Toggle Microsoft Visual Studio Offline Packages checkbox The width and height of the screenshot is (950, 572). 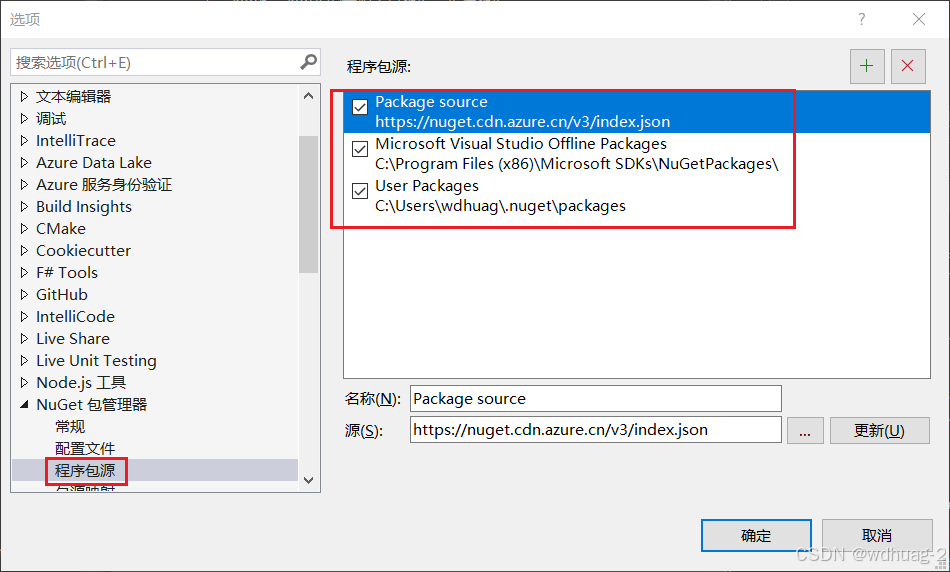click(360, 149)
